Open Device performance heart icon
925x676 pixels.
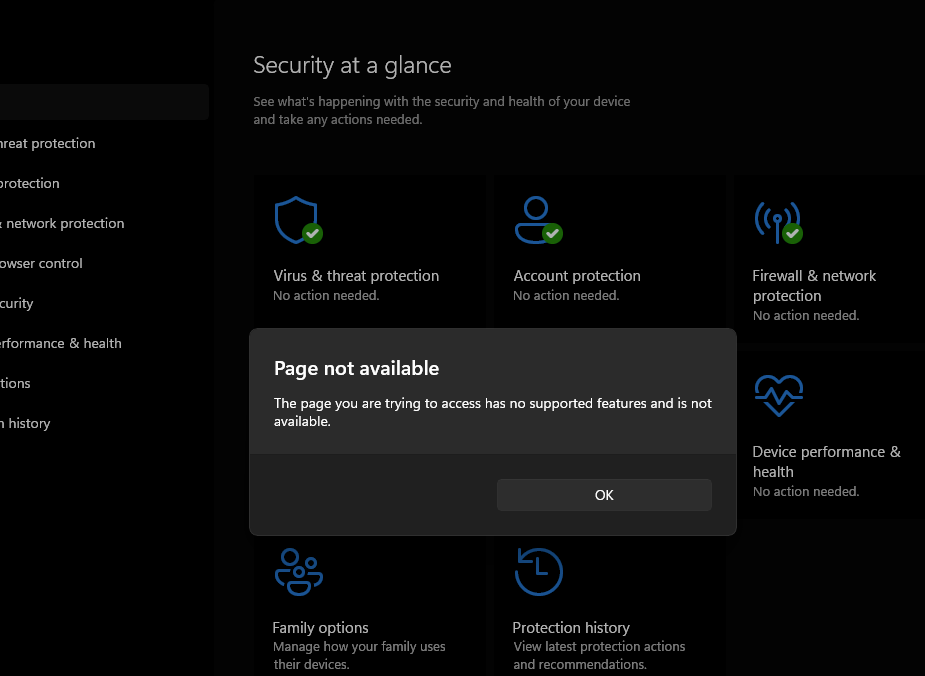pyautogui.click(x=779, y=396)
